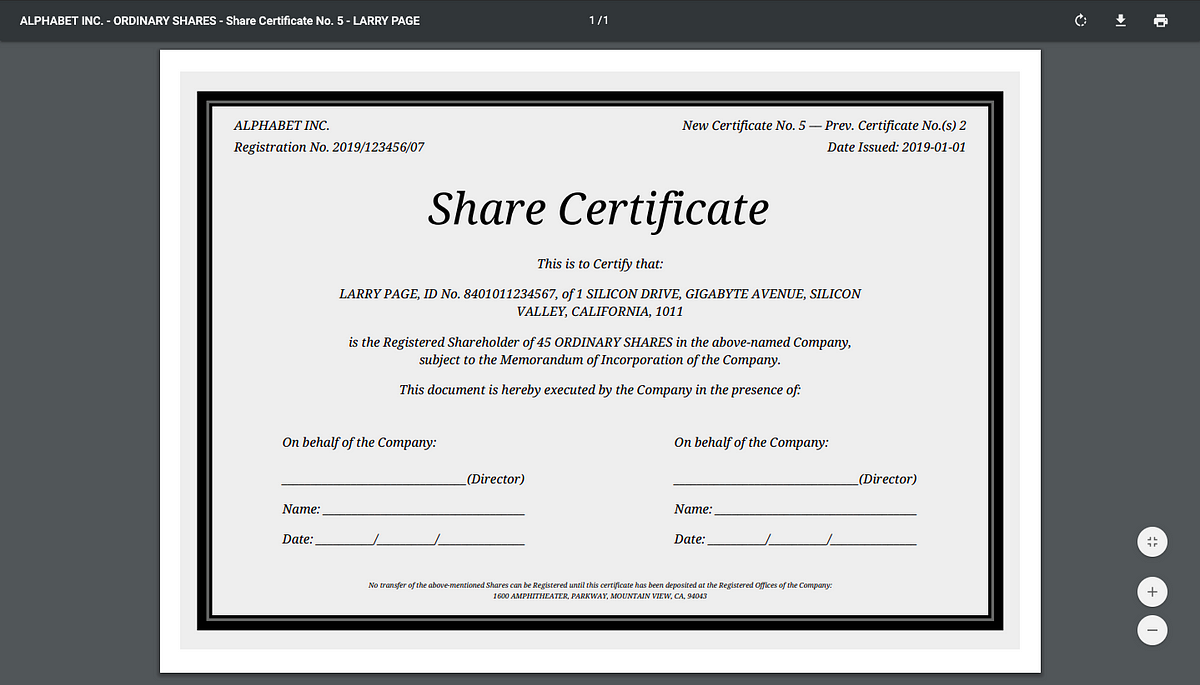
Task: Click the Memorandum of Incorporation line
Action: (x=600, y=360)
